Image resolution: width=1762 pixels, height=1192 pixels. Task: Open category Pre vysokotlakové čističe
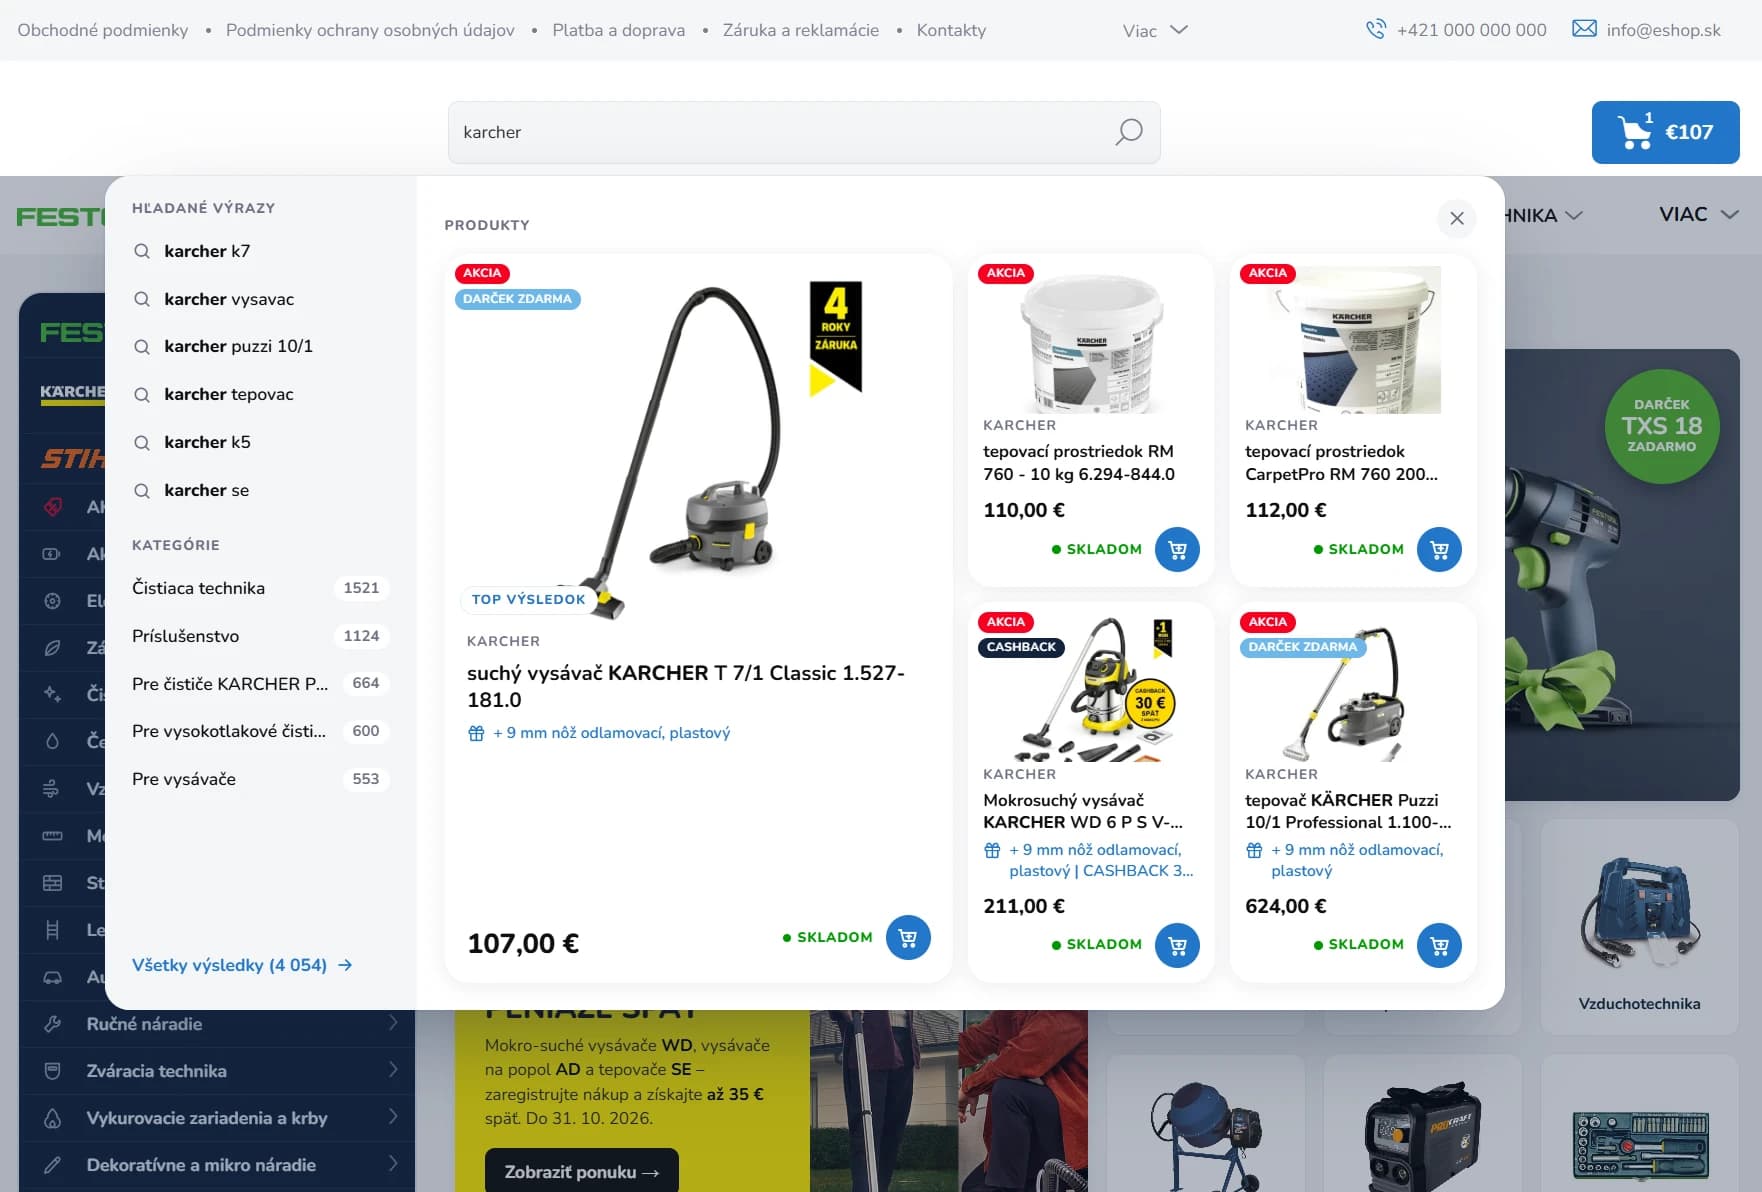coord(260,731)
